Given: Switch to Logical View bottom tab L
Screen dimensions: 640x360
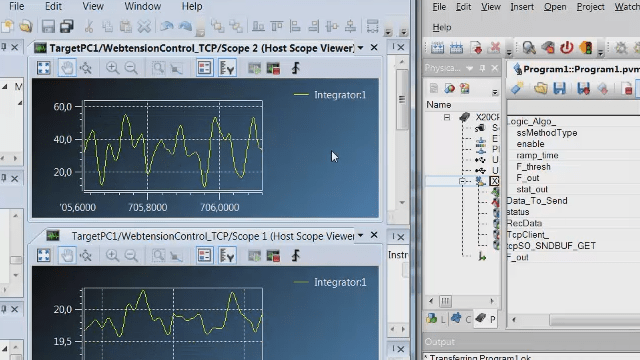Looking at the screenshot, I should coord(436,319).
